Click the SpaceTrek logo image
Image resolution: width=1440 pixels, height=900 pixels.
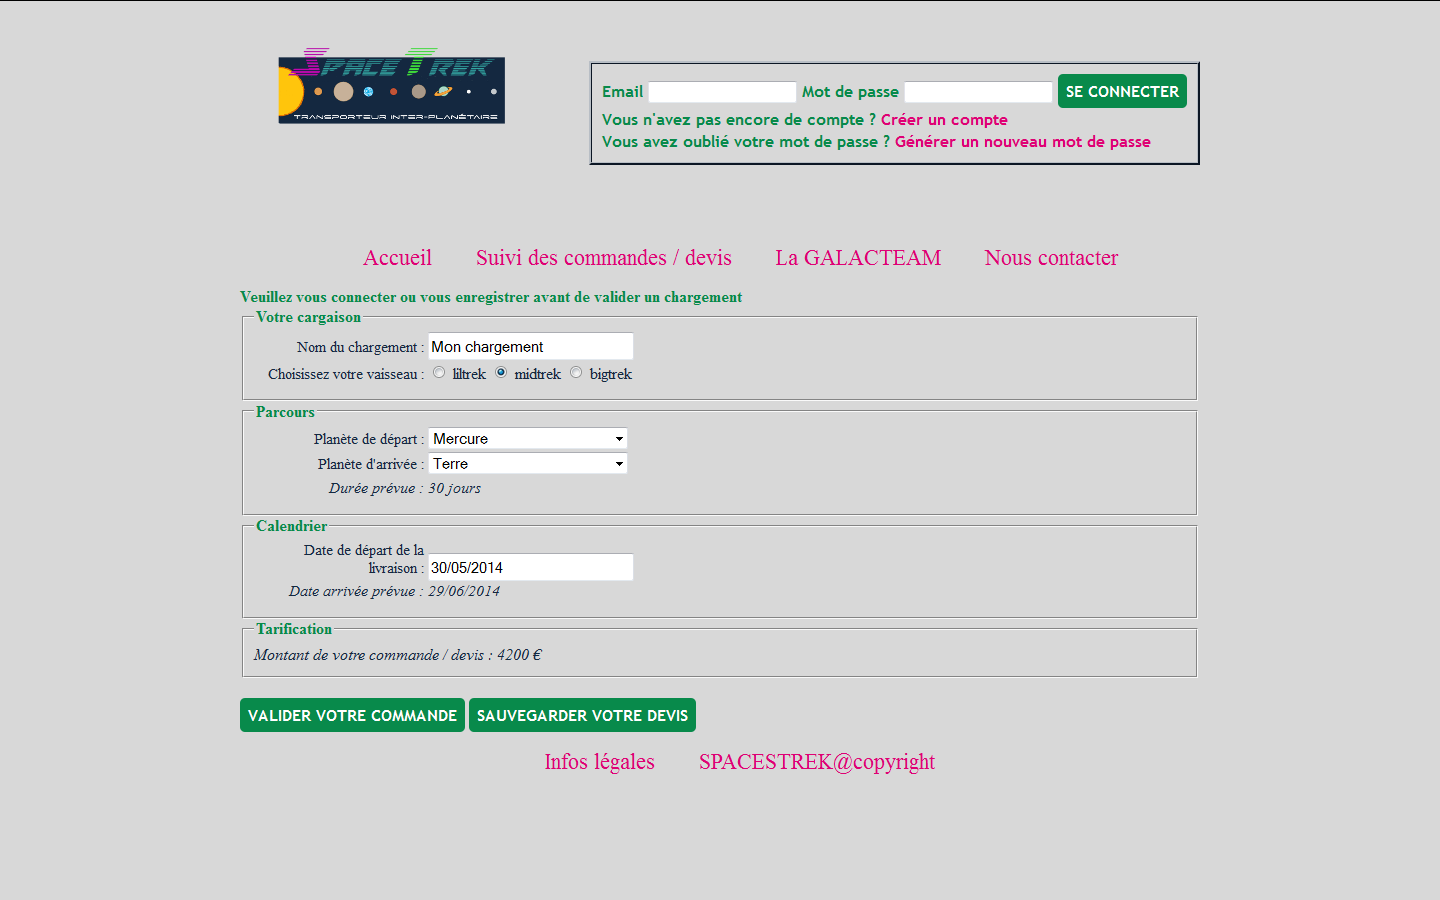[x=391, y=87]
